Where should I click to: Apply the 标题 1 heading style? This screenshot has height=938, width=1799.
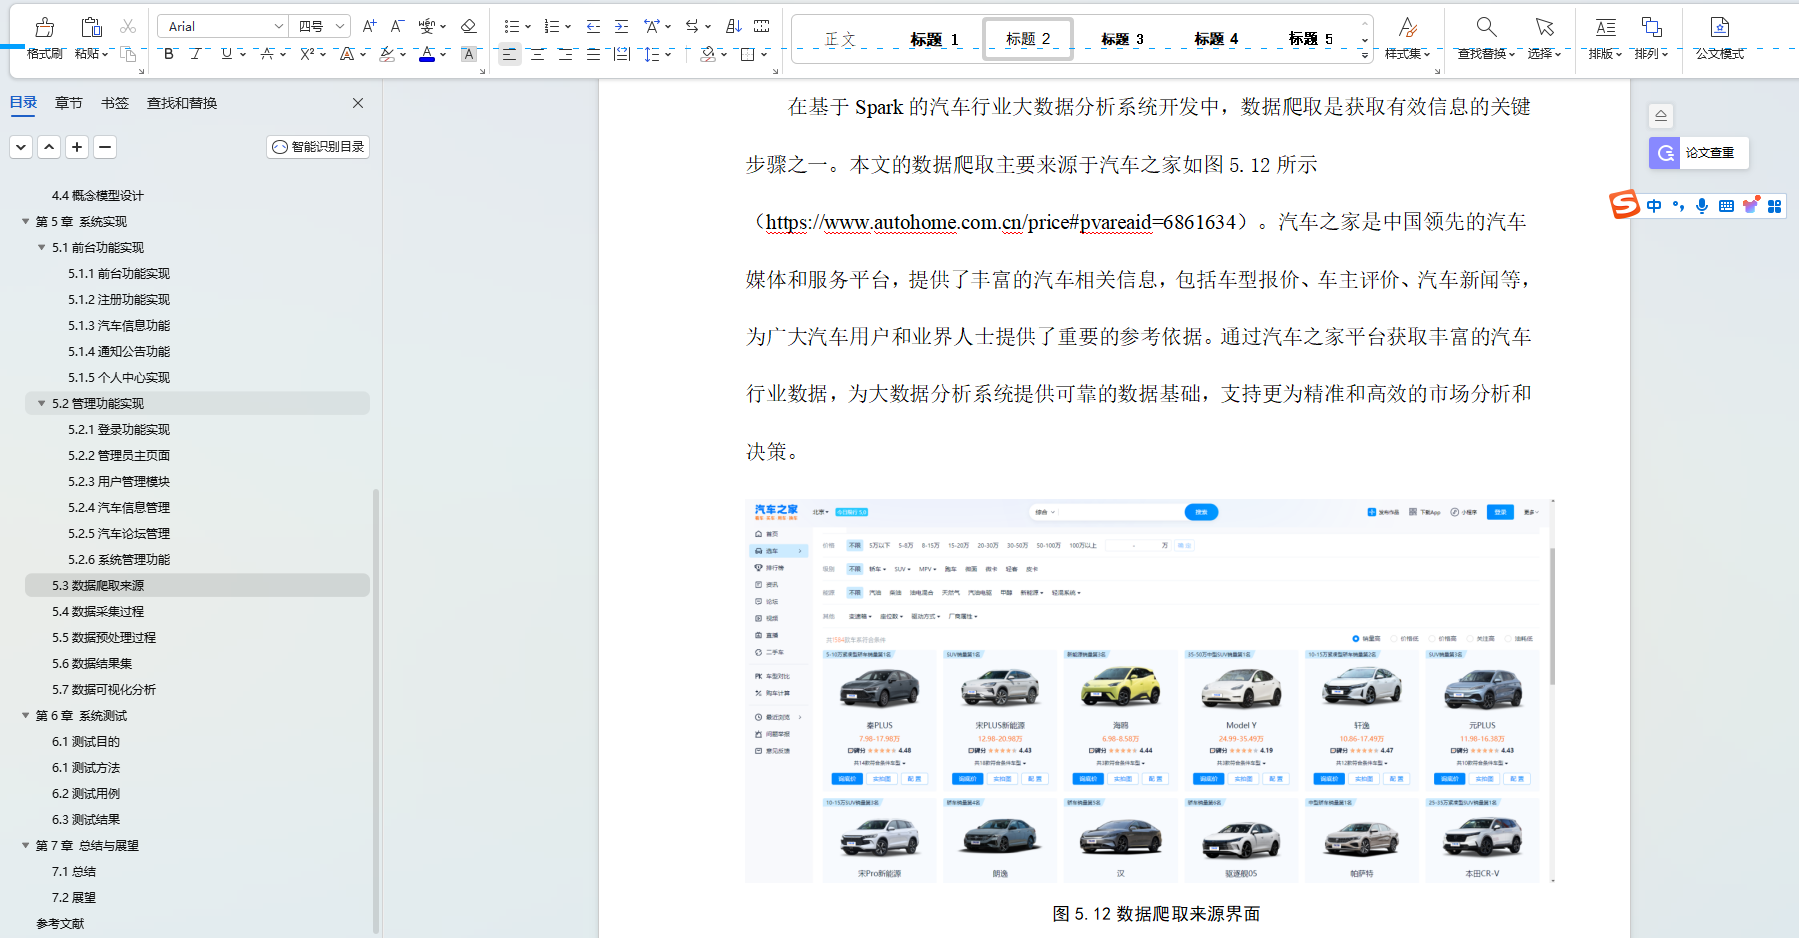pyautogui.click(x=934, y=39)
